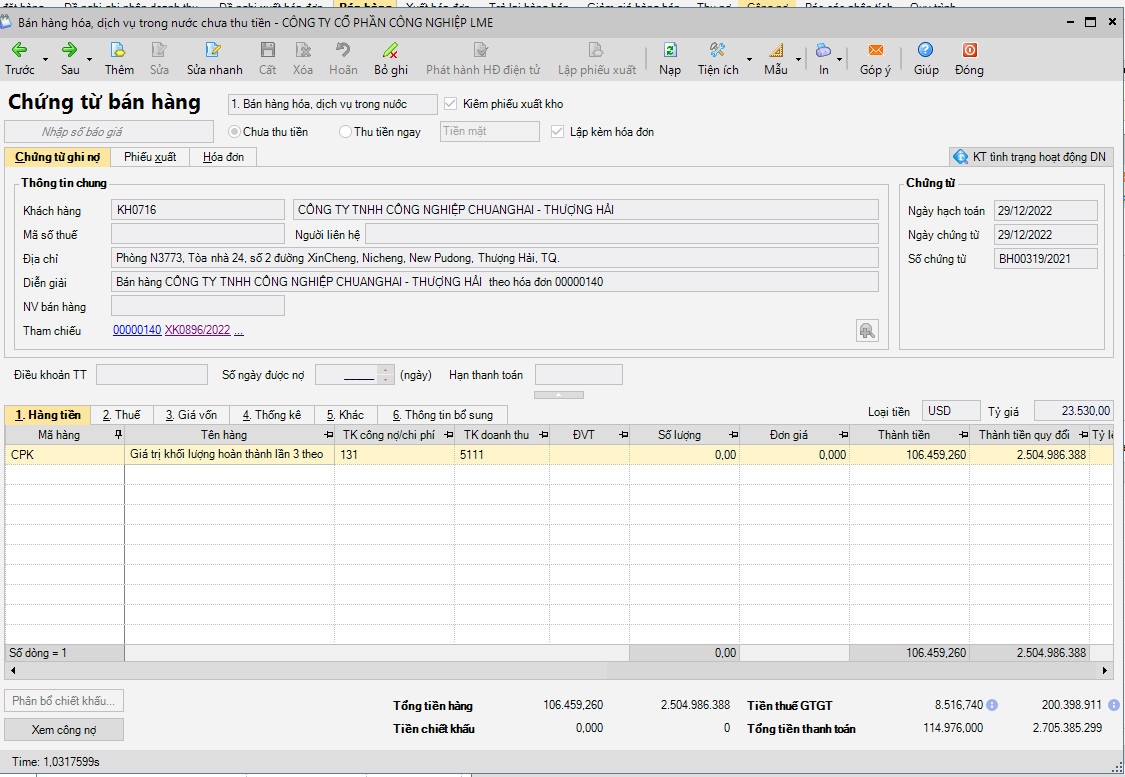Open dropdown arrow next to Trước
This screenshot has width=1125, height=777.
click(x=45, y=60)
